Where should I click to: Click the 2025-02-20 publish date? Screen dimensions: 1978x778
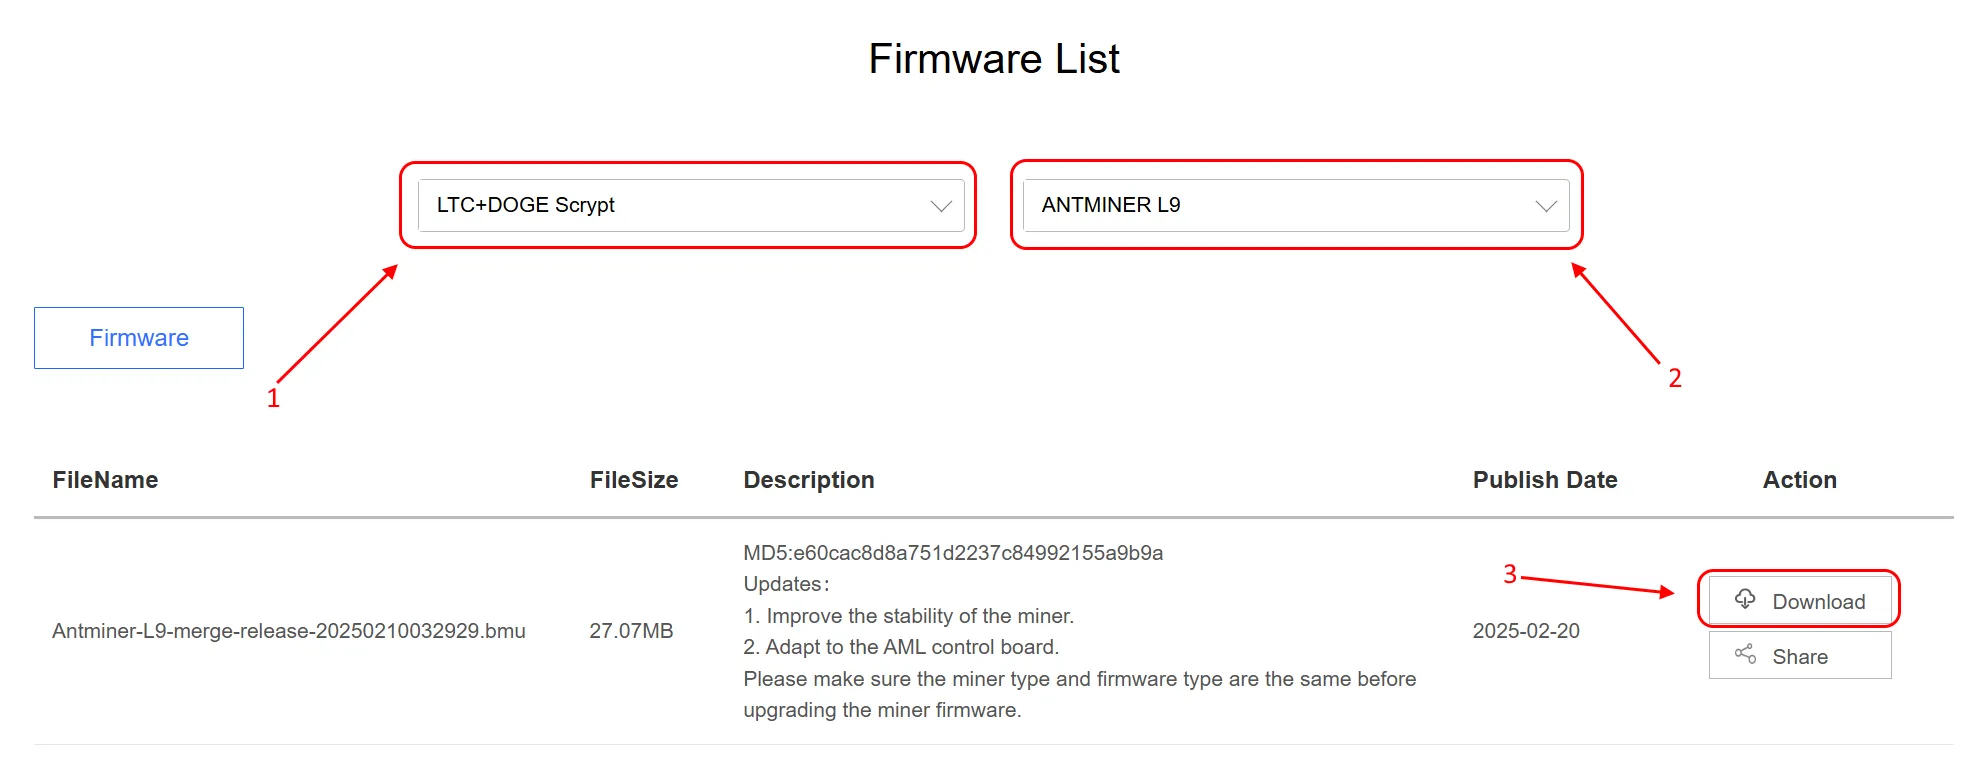pyautogui.click(x=1526, y=631)
